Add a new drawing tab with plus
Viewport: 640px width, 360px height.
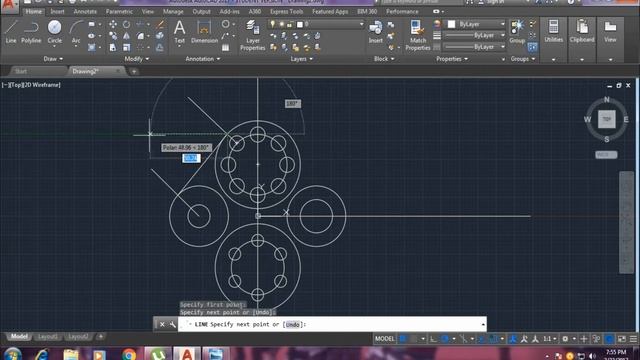coord(134,71)
